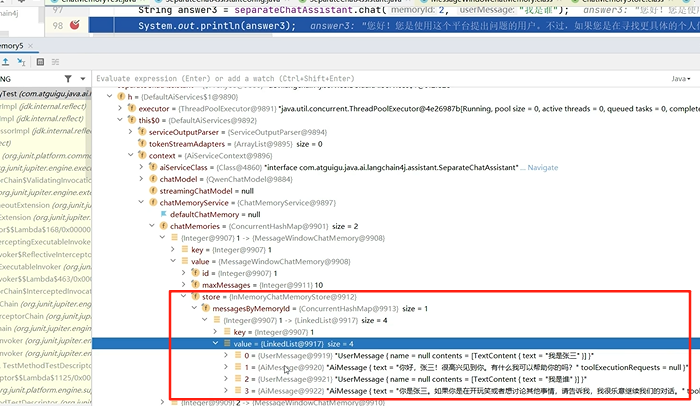Click the Navigate link for aiServiceClass
This screenshot has height=406, width=700.
[x=542, y=167]
